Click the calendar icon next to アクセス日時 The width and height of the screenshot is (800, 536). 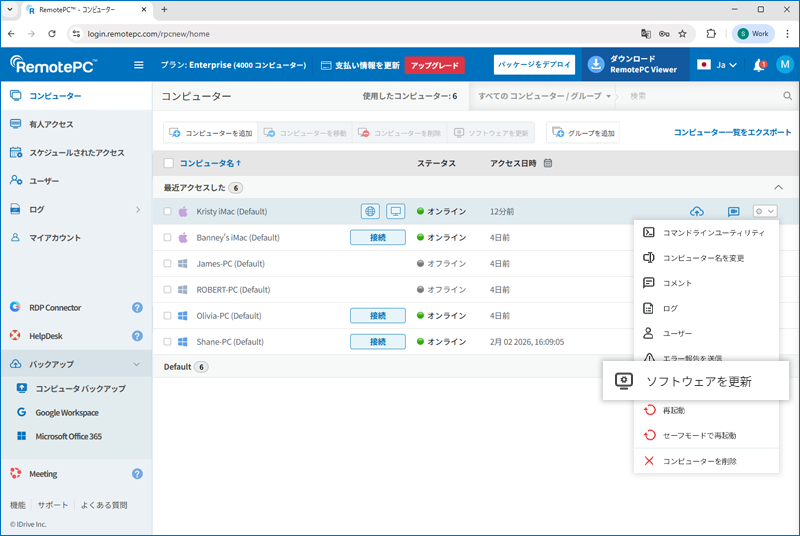coord(548,163)
